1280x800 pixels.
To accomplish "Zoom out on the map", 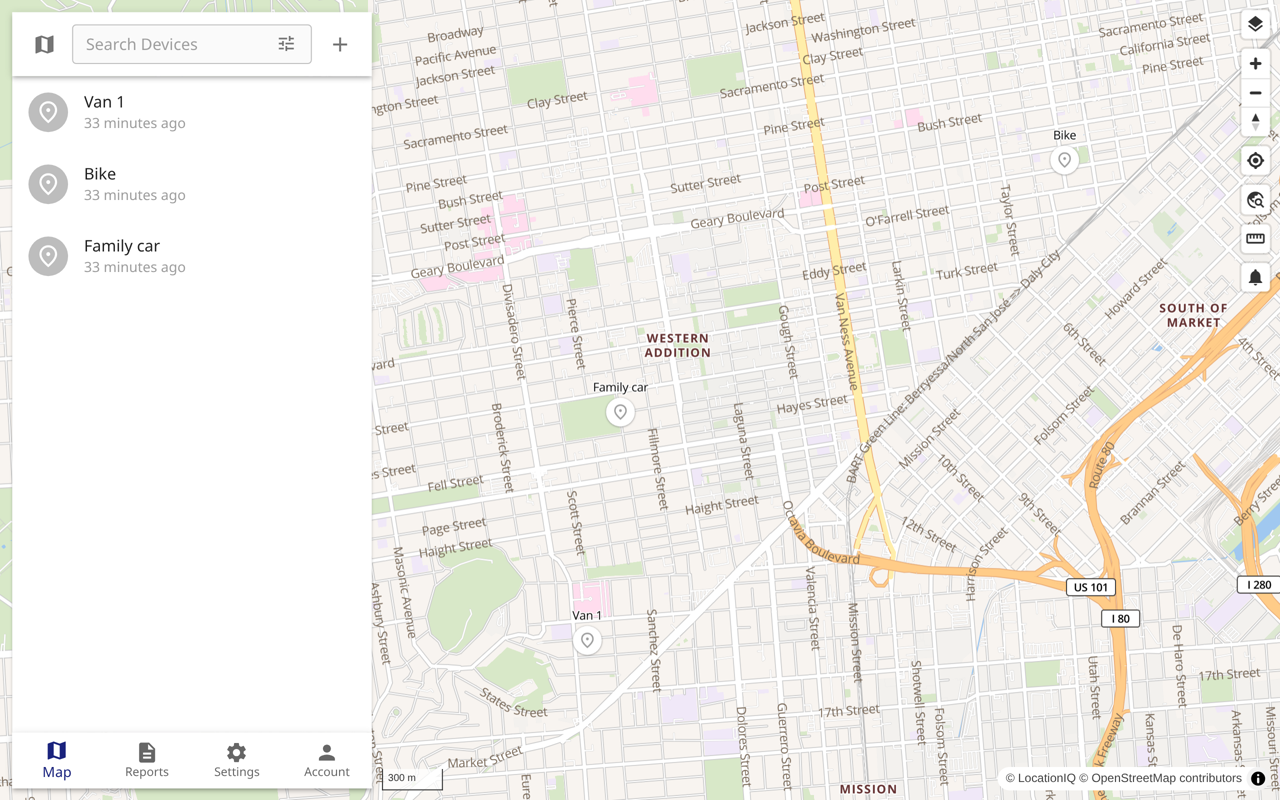I will pyautogui.click(x=1255, y=93).
